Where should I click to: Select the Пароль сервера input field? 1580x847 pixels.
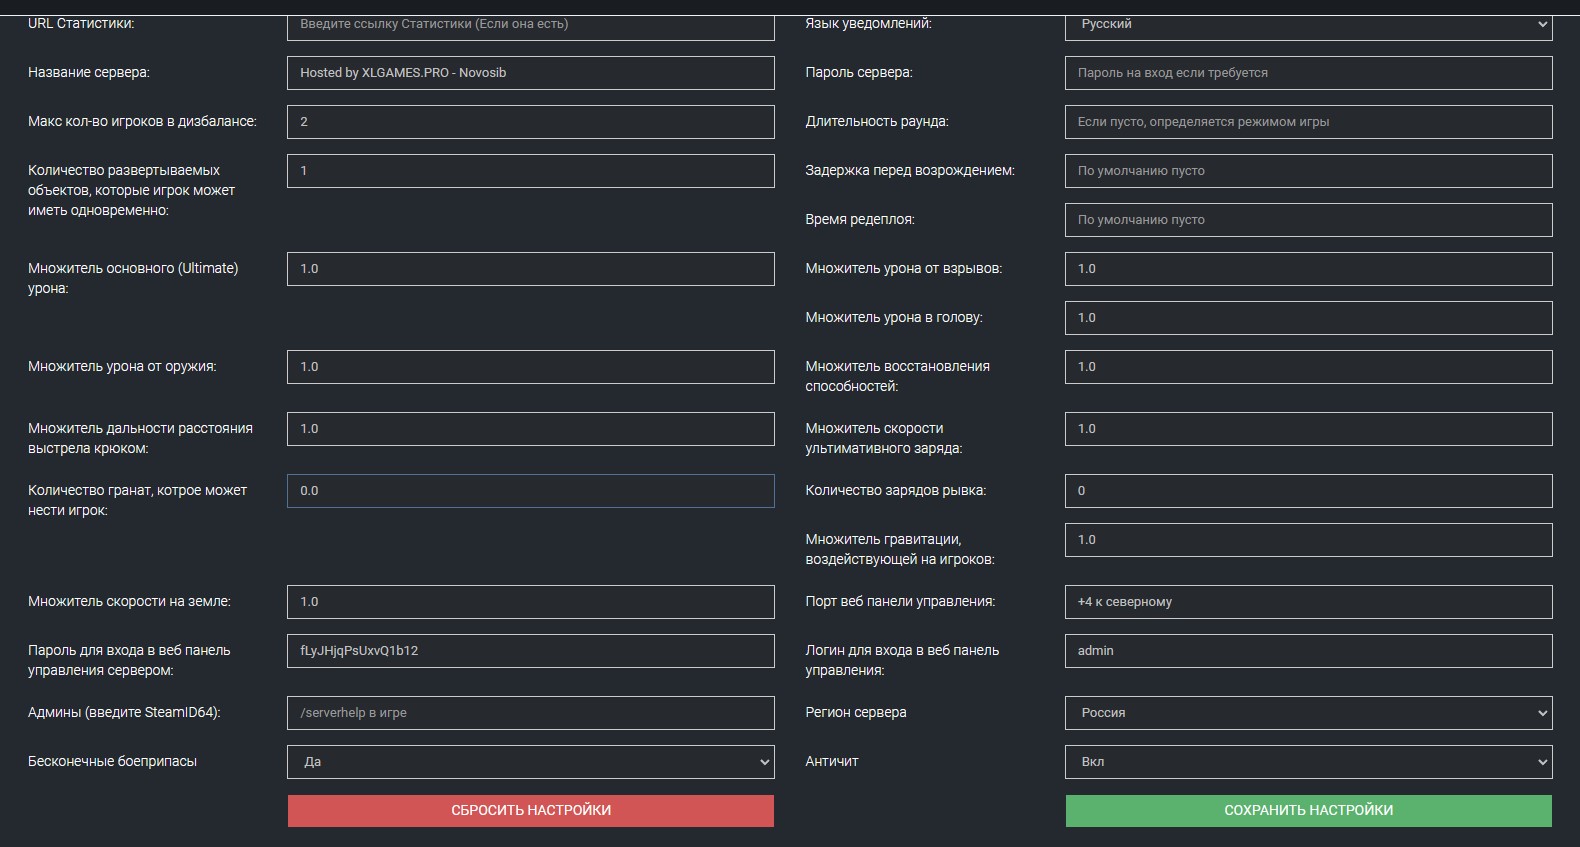pyautogui.click(x=1308, y=73)
